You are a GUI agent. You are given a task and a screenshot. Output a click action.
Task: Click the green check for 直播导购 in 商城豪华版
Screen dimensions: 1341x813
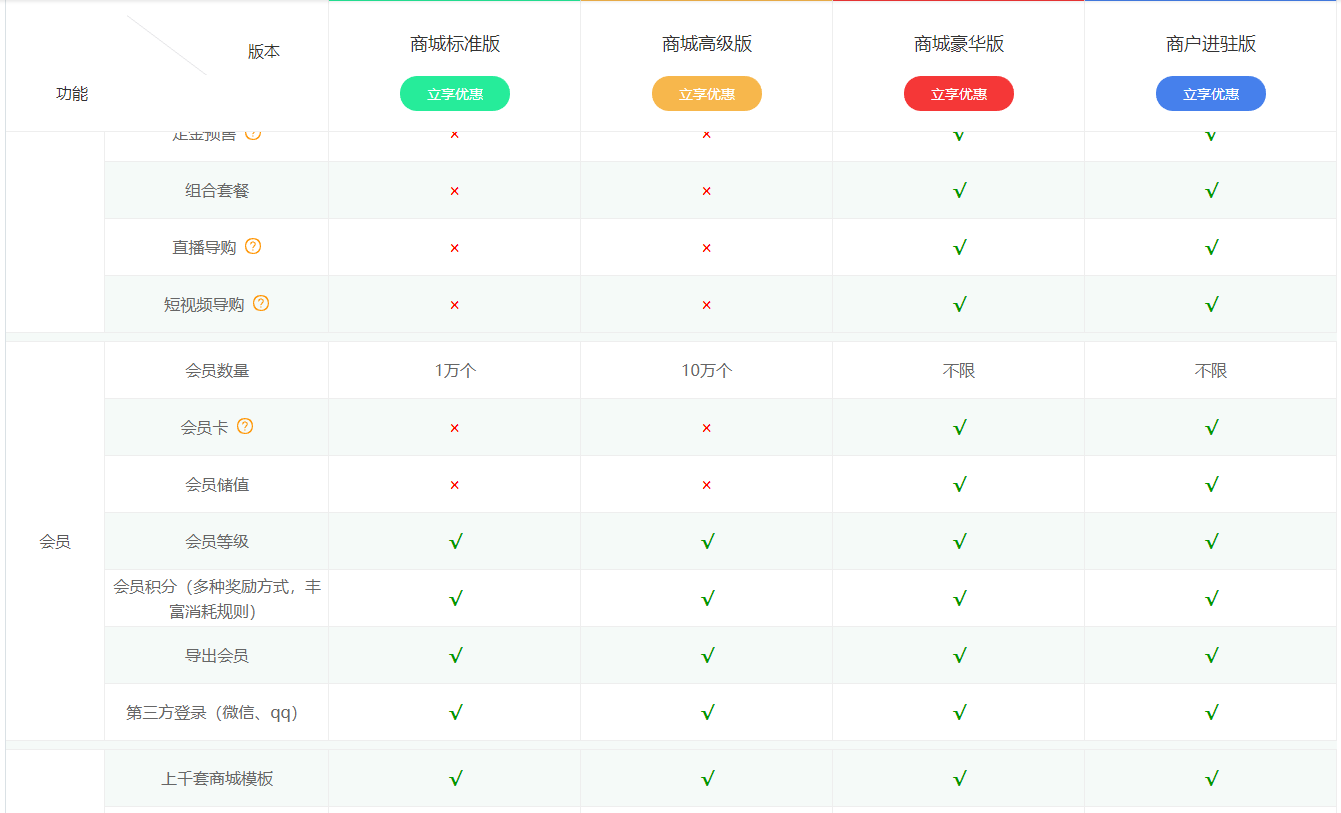(960, 248)
